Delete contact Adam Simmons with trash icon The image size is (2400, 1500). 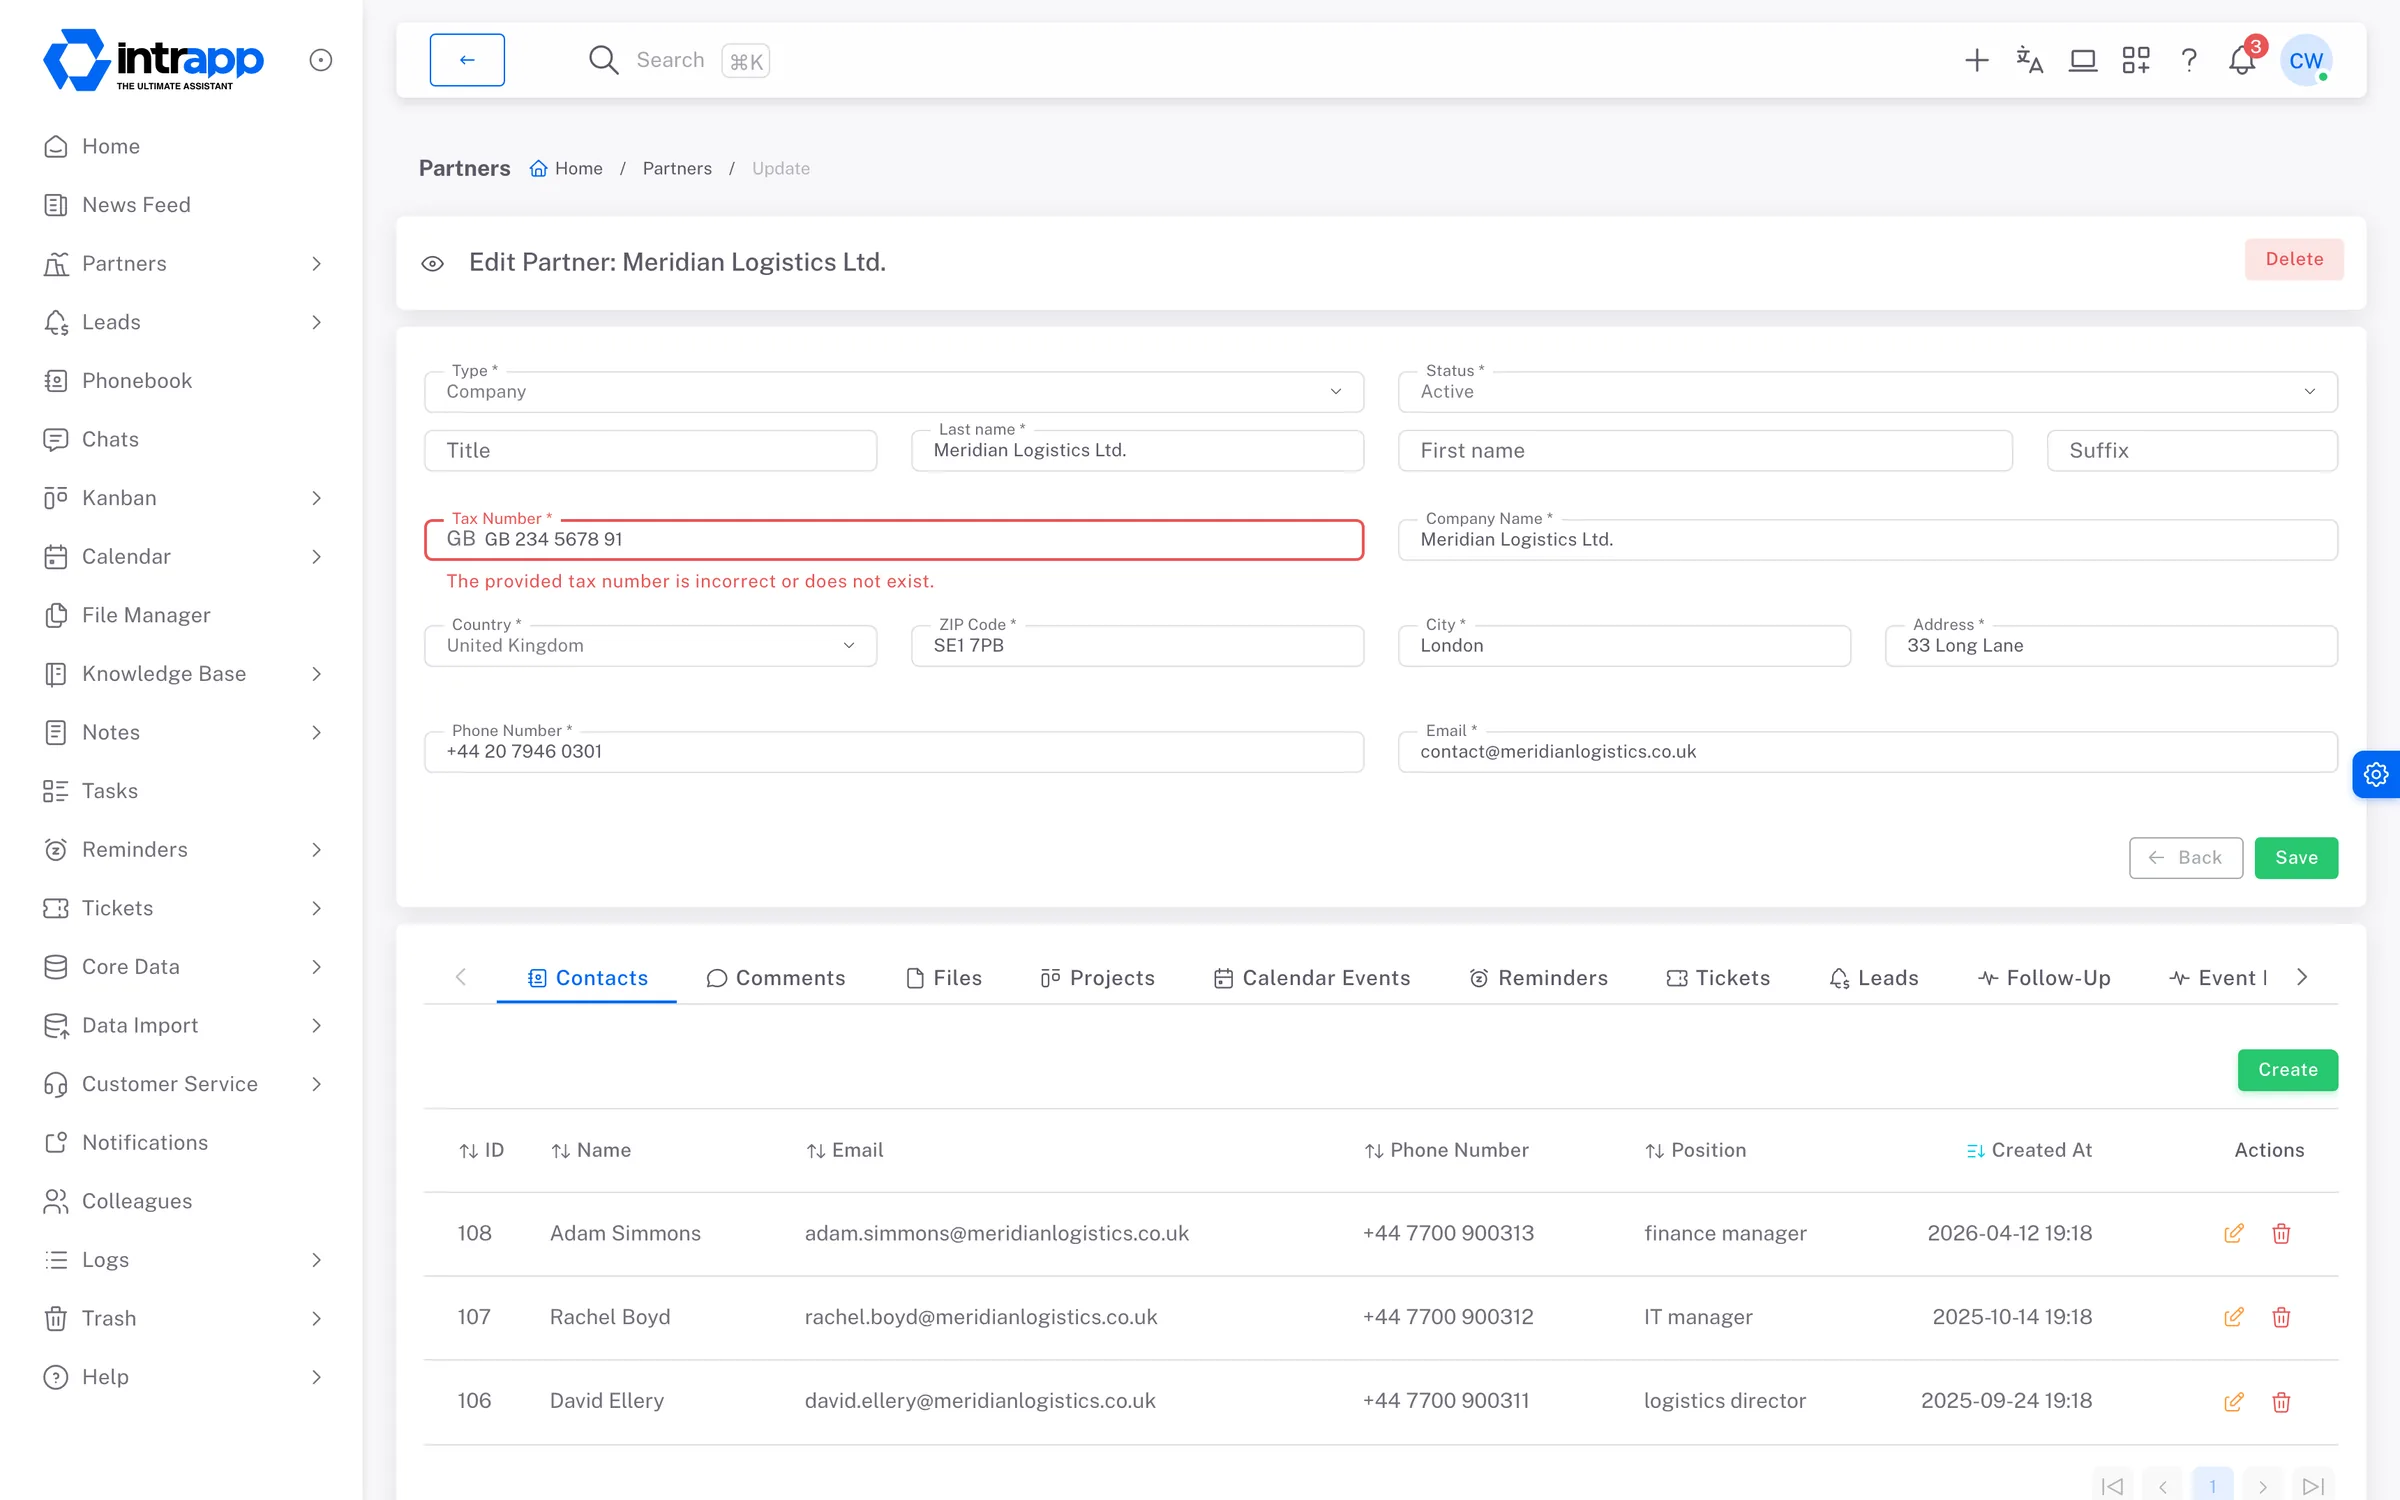coord(2281,1233)
